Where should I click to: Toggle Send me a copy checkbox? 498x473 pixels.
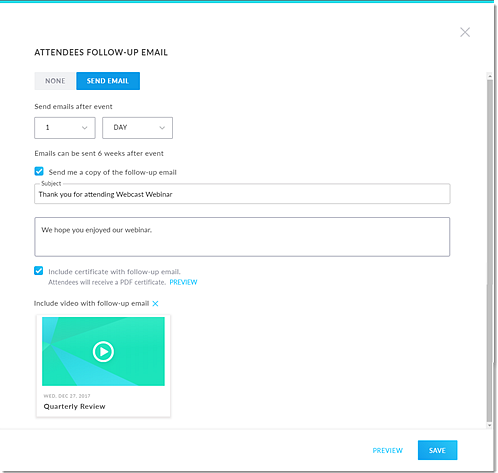point(39,171)
